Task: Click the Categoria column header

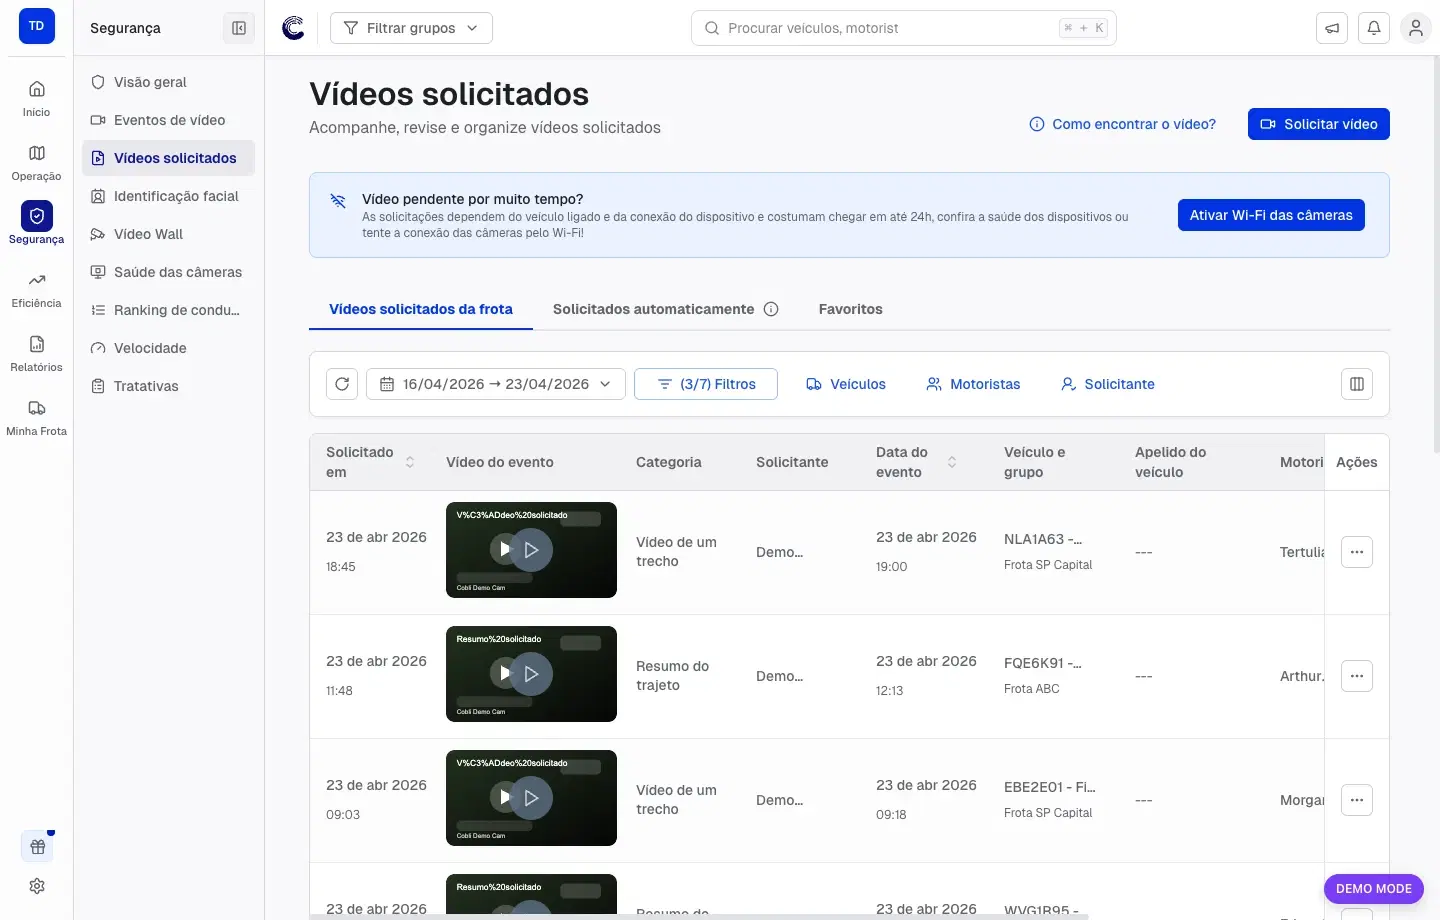Action: [669, 462]
